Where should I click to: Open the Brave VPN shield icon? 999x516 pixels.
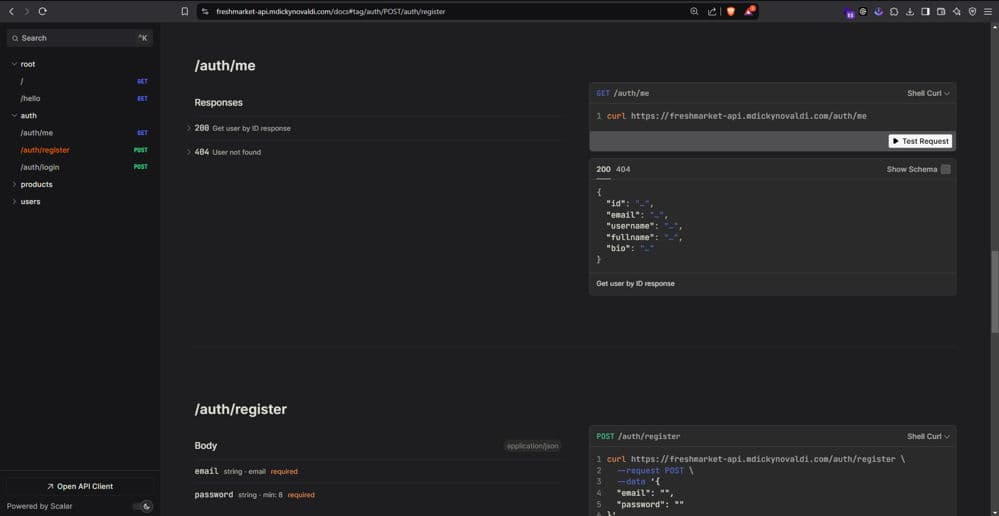tap(972, 11)
